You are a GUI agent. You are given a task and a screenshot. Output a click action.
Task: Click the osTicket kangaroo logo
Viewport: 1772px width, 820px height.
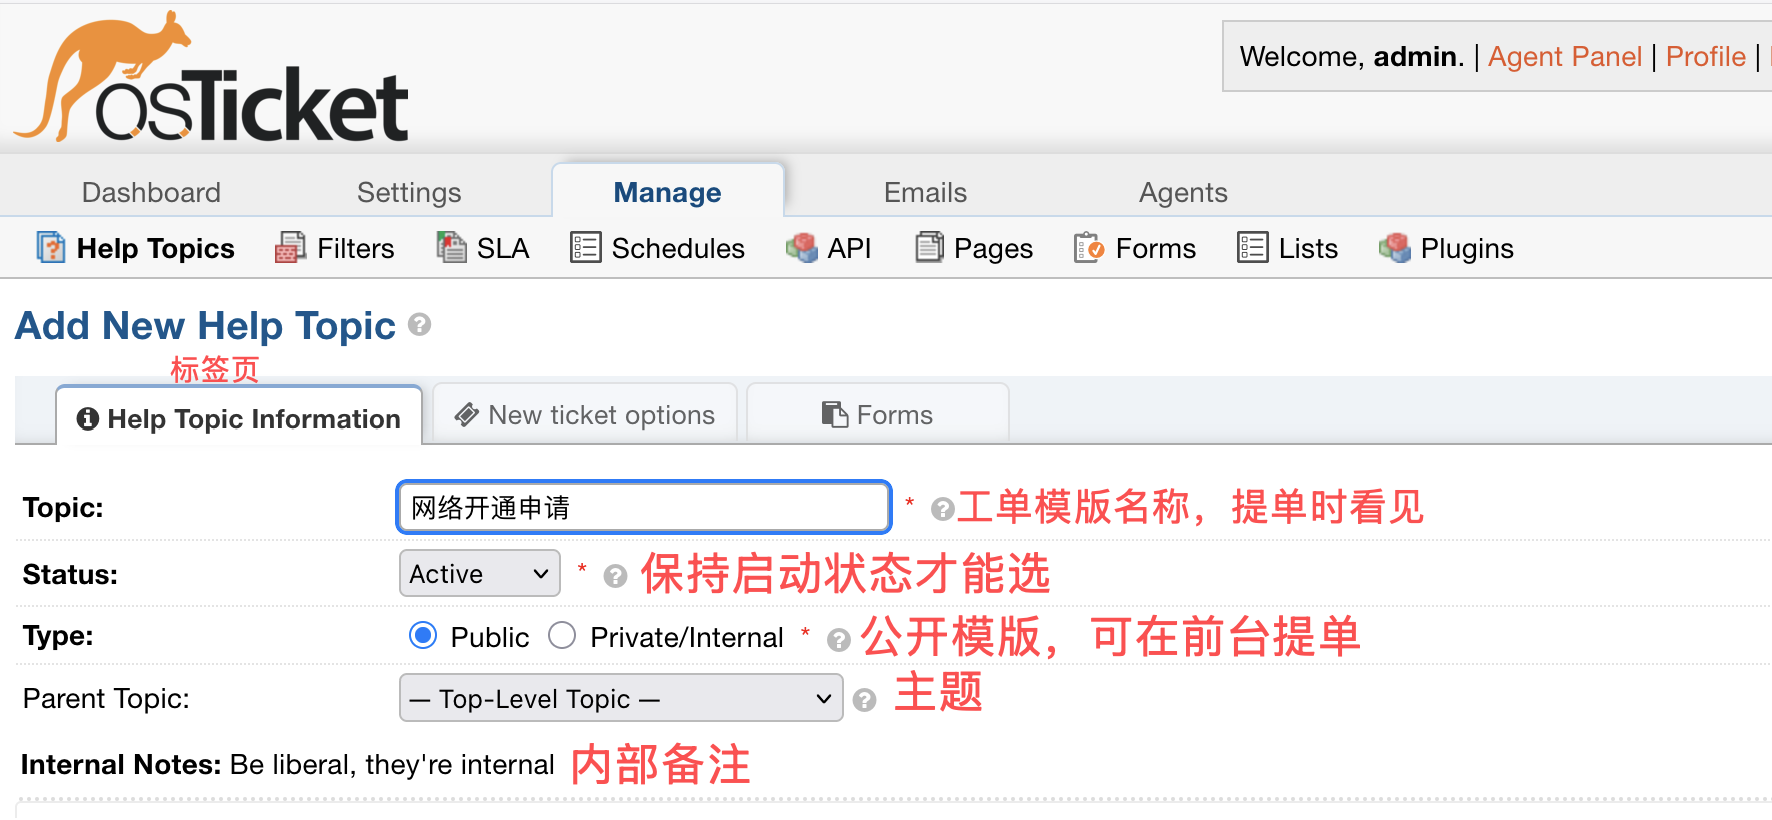[212, 80]
